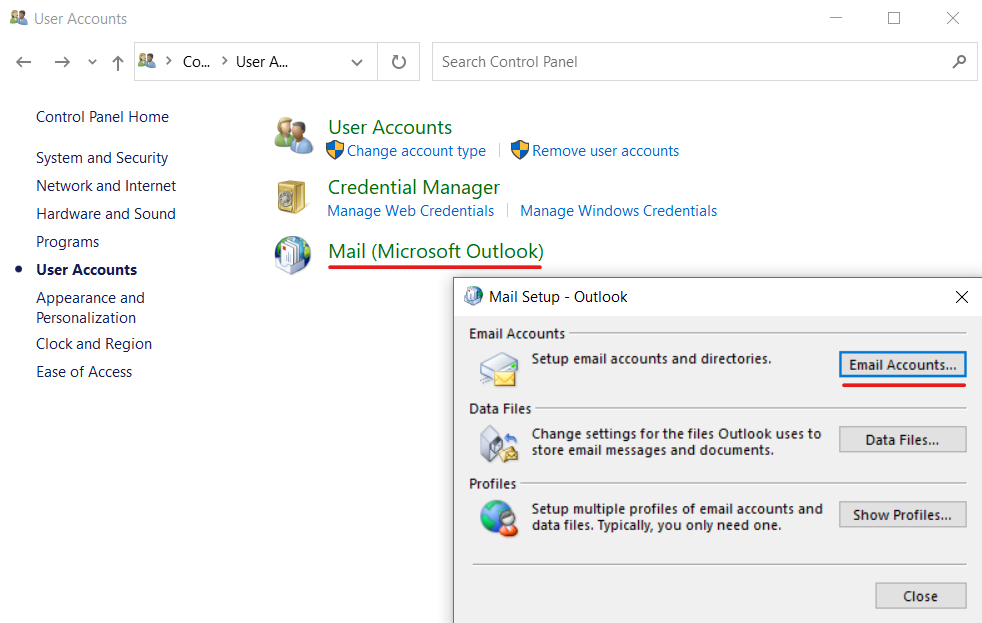Screen dimensions: 982x623
Task: Click the forward navigation arrow
Action: (62, 62)
